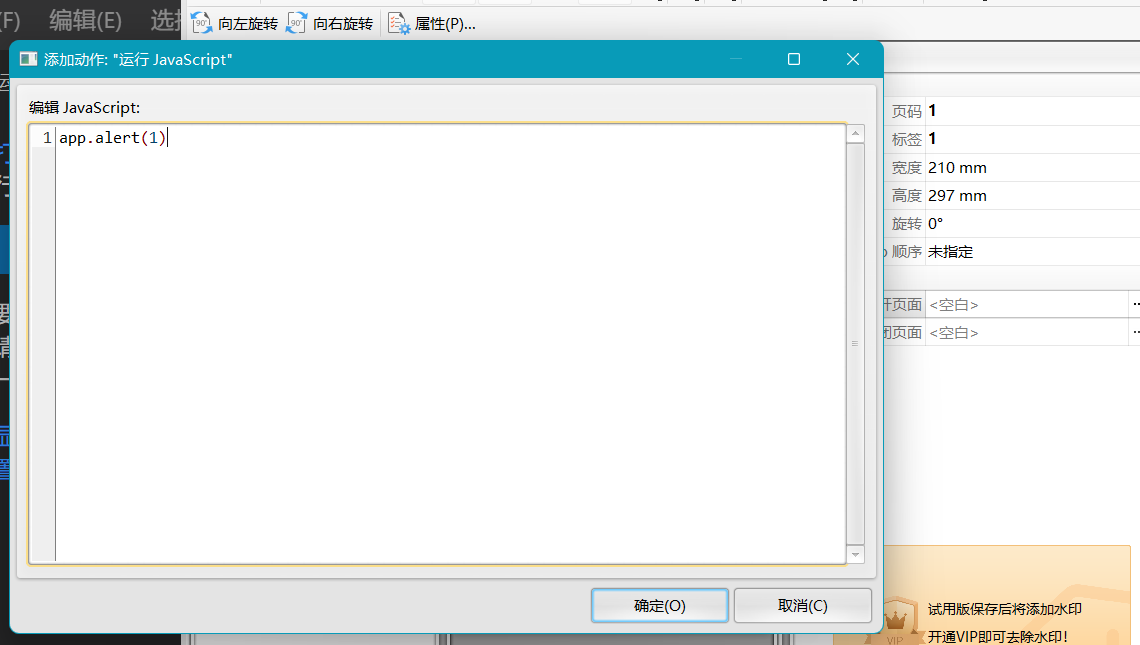Click the 顺序 value 未指定
Image resolution: width=1140 pixels, height=645 pixels.
click(950, 252)
